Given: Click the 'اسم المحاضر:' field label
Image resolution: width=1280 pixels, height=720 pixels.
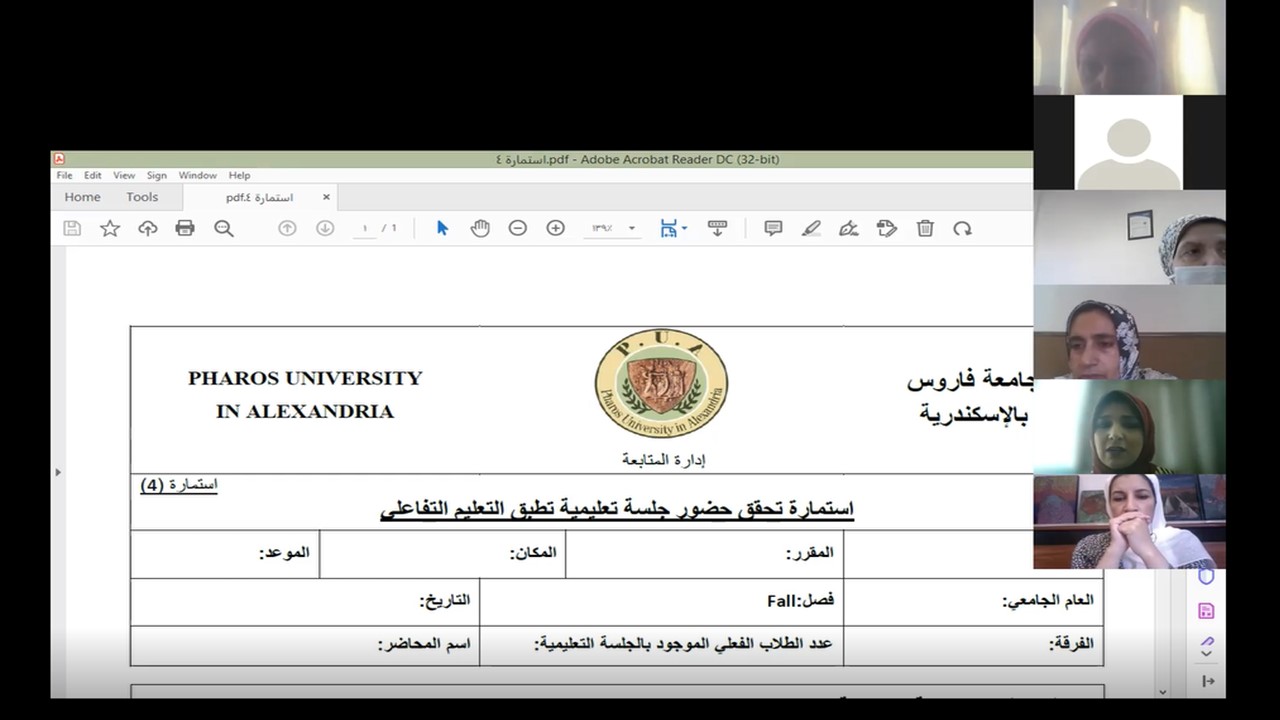Looking at the screenshot, I should point(424,644).
